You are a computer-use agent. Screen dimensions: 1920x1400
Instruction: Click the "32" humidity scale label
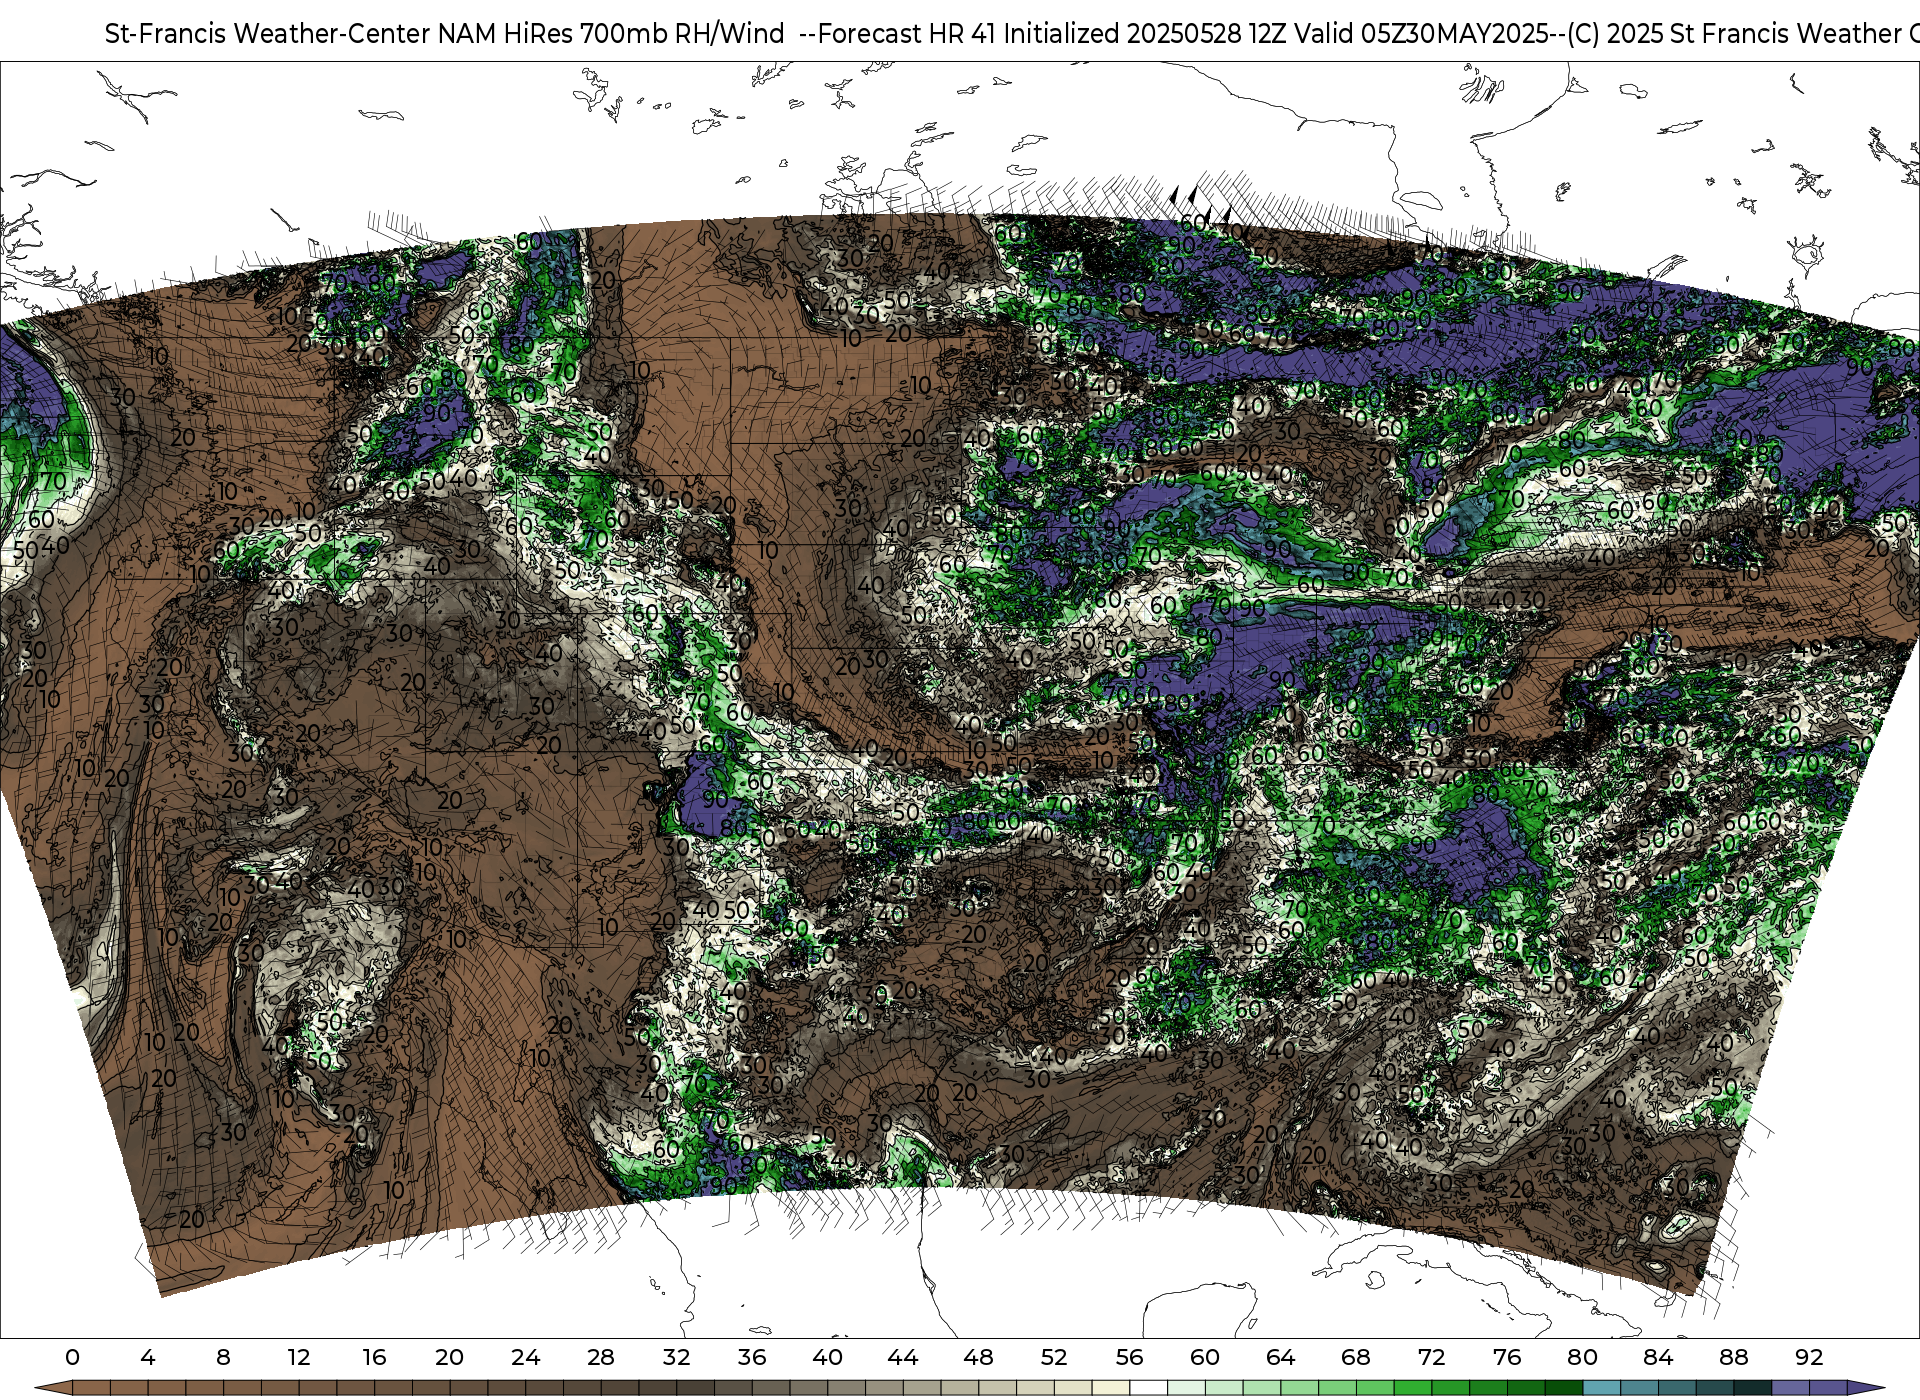pyautogui.click(x=676, y=1357)
